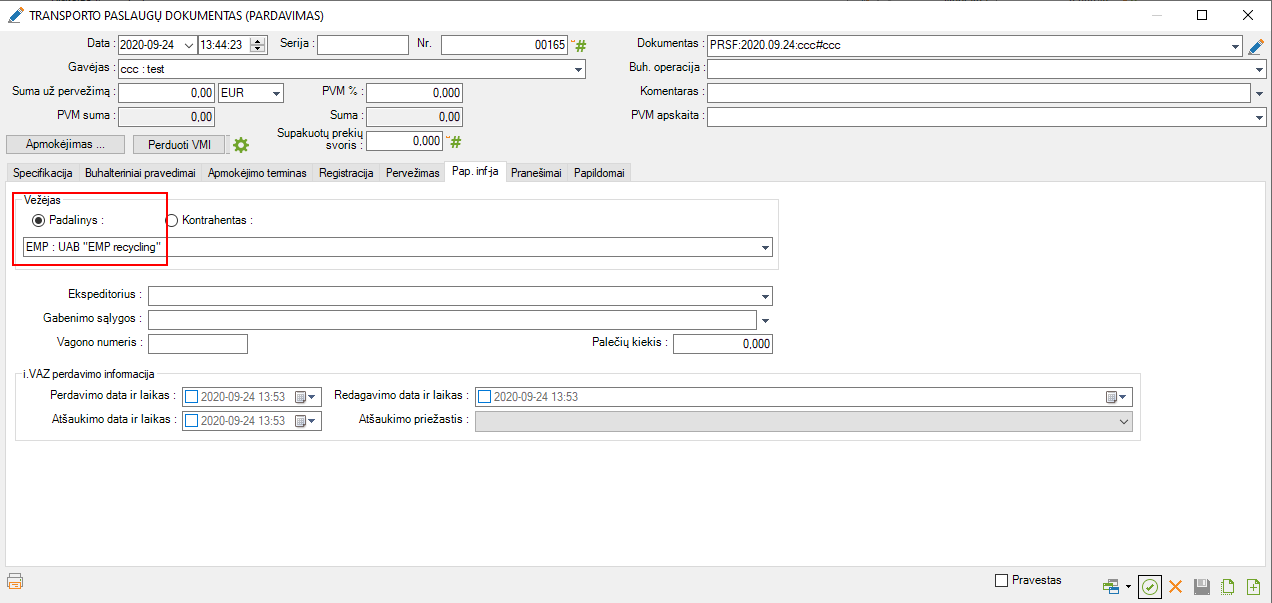Image resolution: width=1272 pixels, height=603 pixels.
Task: Click the Komentaras input field
Action: [979, 93]
